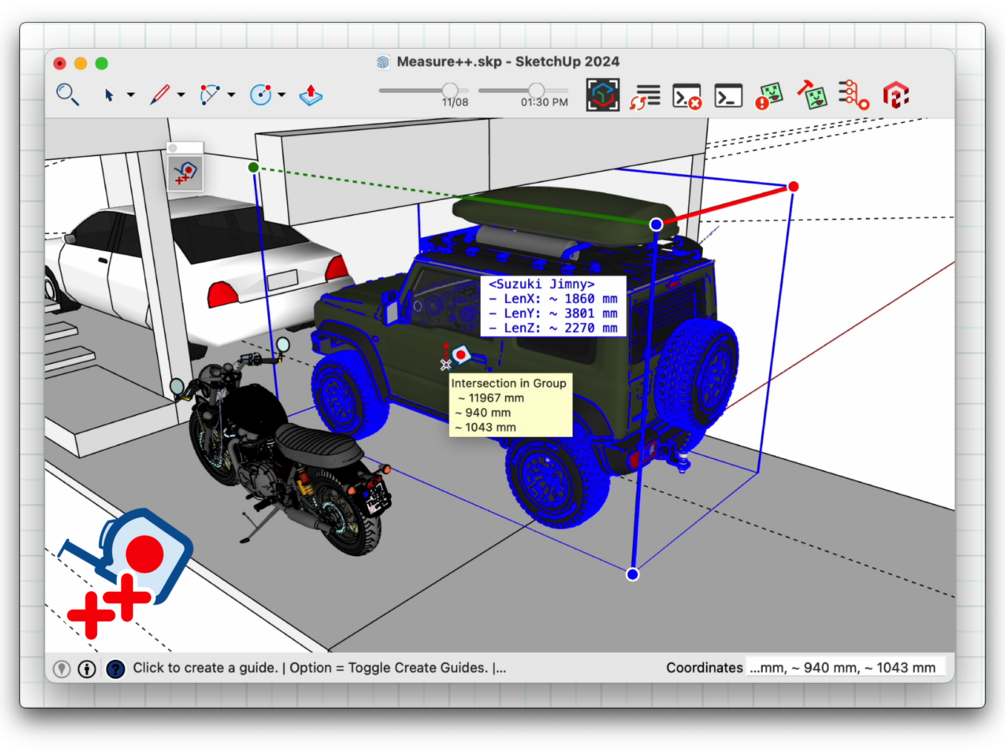Open the Circle tool dropdown arrow
This screenshot has width=1005, height=753.
(x=281, y=95)
